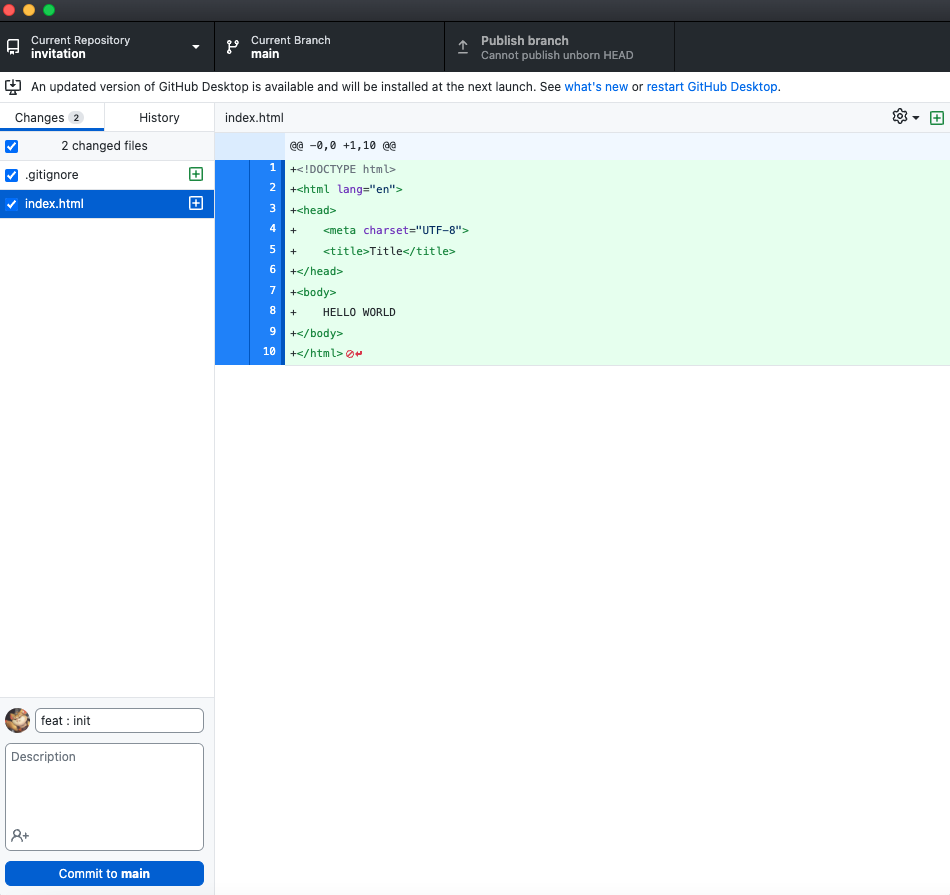Uncheck the index.html file checkbox
Image resolution: width=950 pixels, height=895 pixels.
point(12,204)
